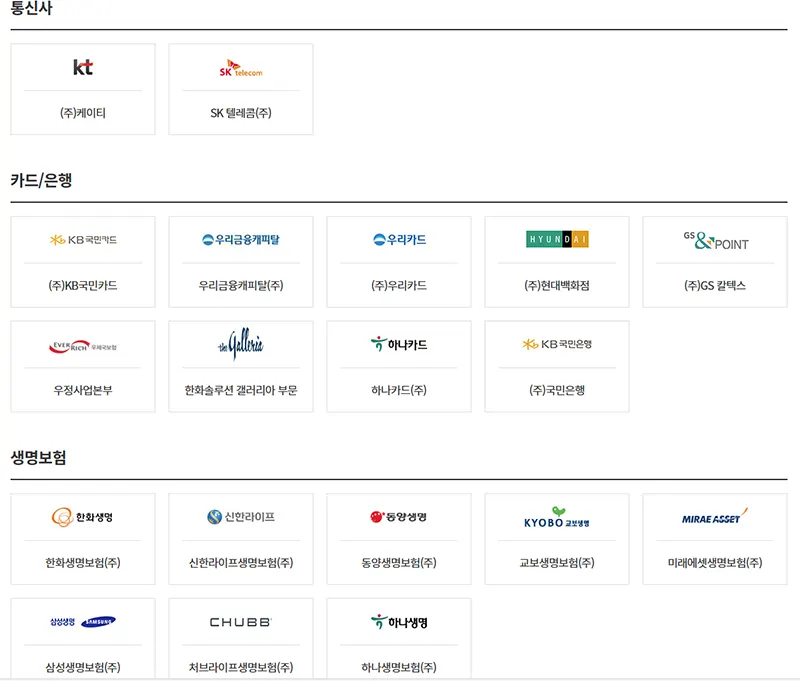Screen dimensions: 800x681
Task: Click the 동양생명 logo
Action: point(399,517)
